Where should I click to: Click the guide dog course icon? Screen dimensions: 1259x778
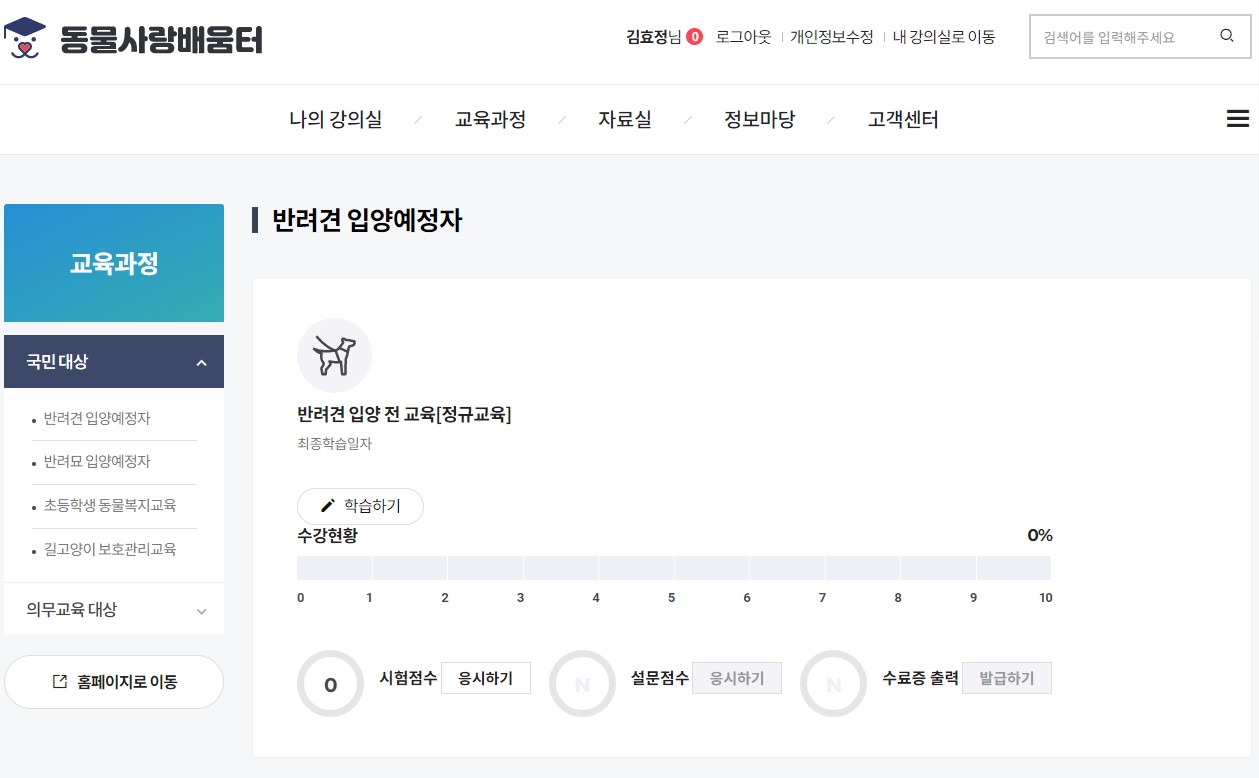[334, 355]
